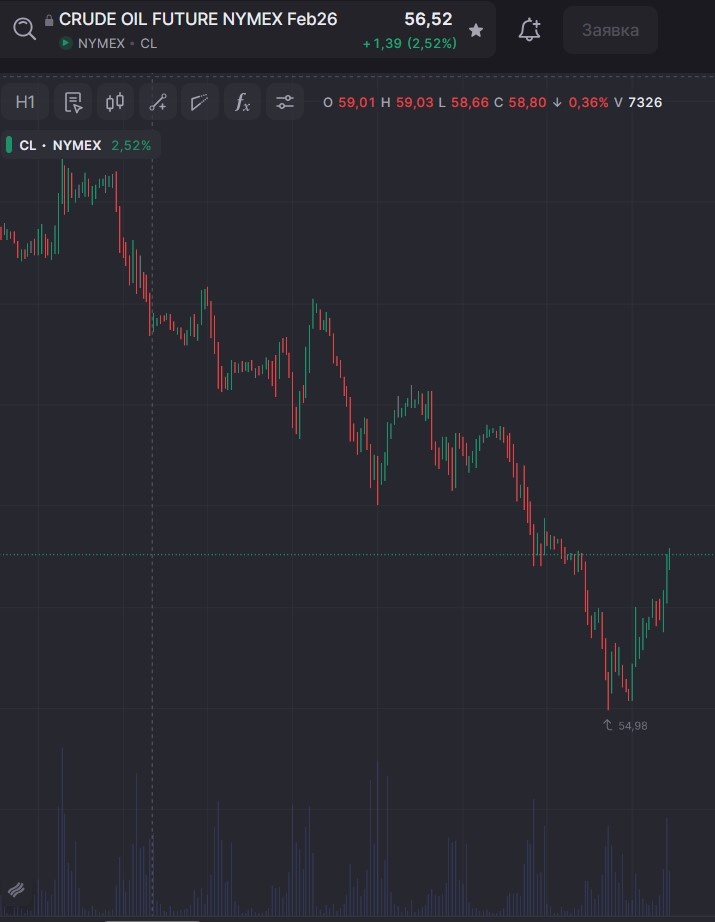The height and width of the screenshot is (922, 715).
Task: Add CRUDE OIL FUTURE to favorites star
Action: [x=476, y=31]
